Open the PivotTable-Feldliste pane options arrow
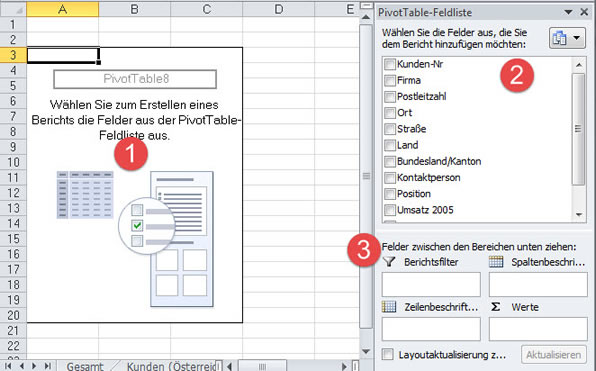The image size is (596, 371). pyautogui.click(x=569, y=13)
